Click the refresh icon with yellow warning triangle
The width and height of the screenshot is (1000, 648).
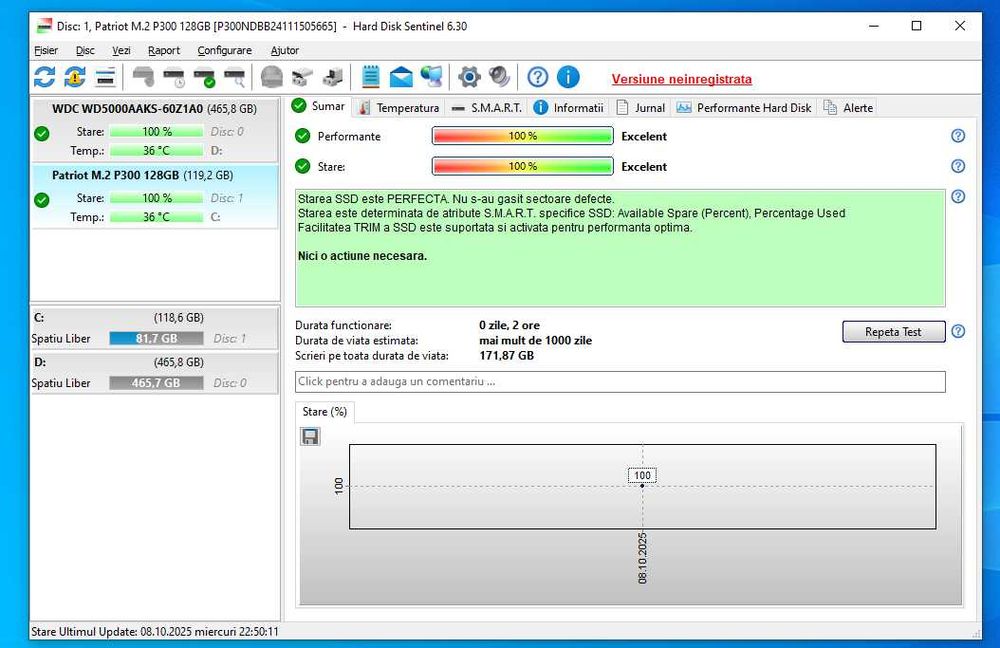pyautogui.click(x=75, y=77)
